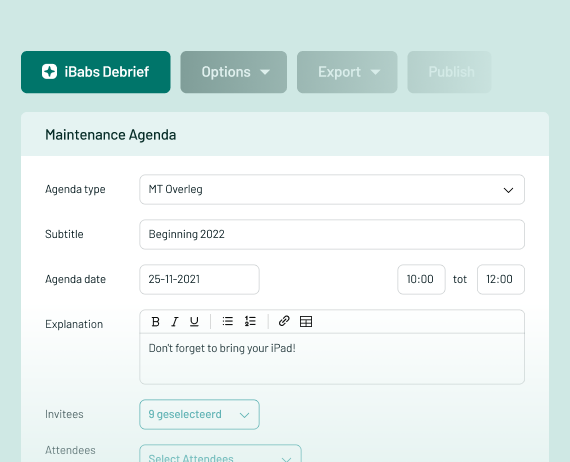The width and height of the screenshot is (570, 462).
Task: Open the Select Attendees dropdown
Action: pyautogui.click(x=220, y=454)
